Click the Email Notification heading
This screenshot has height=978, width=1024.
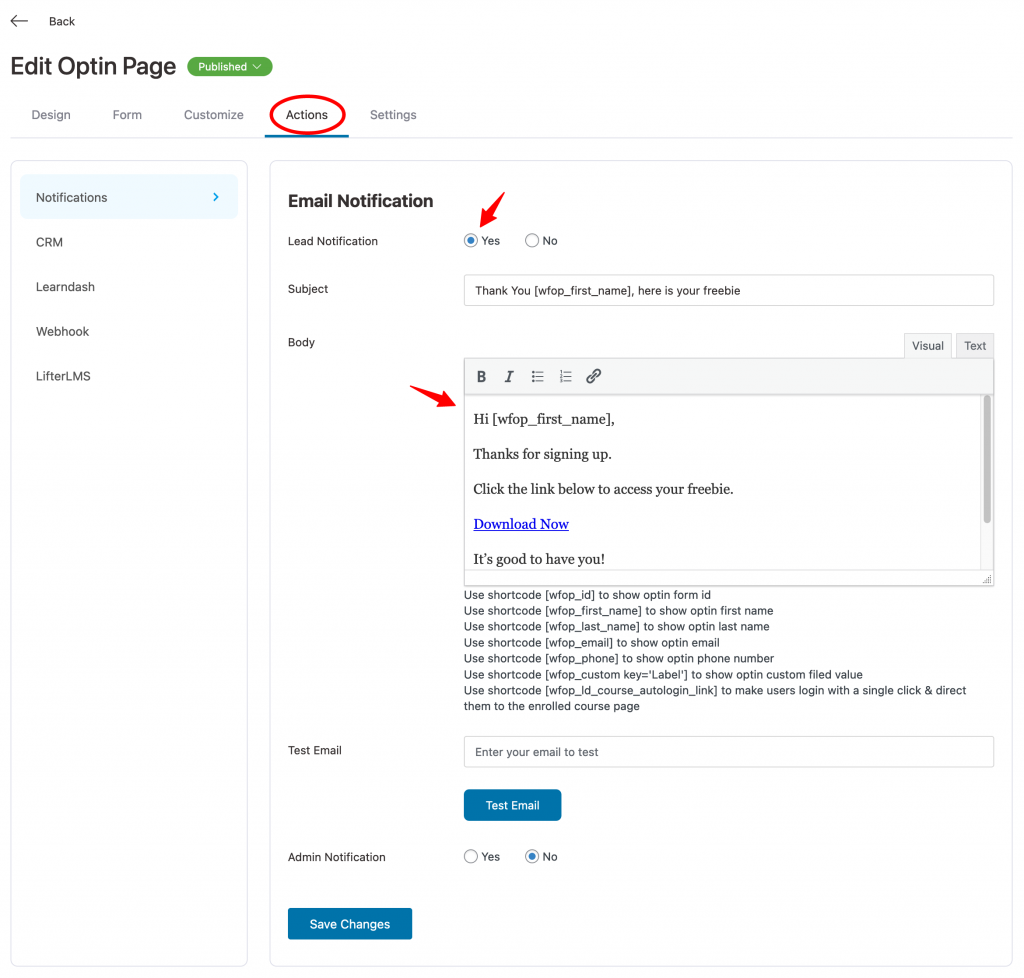click(x=360, y=201)
